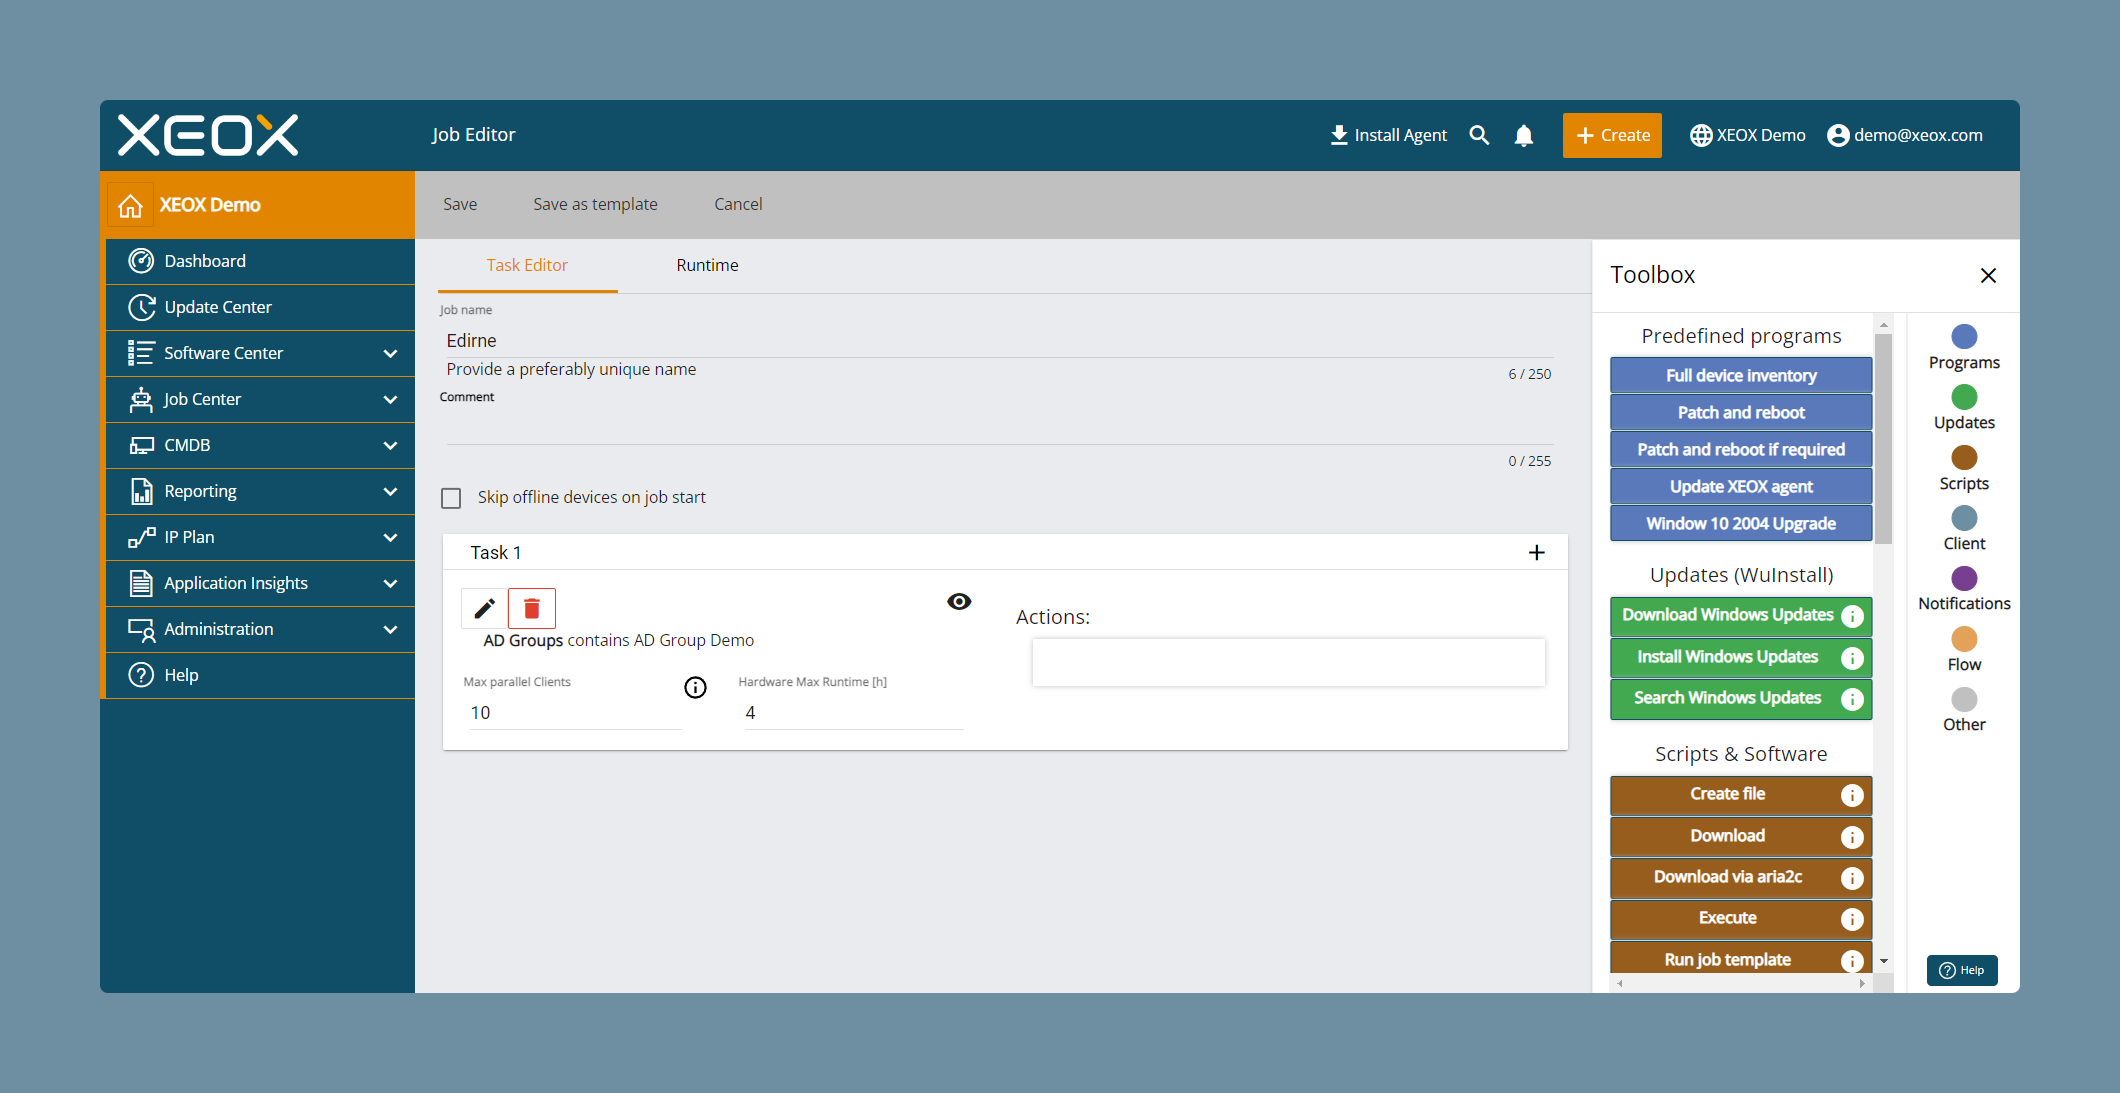Screen dimensions: 2120x1093
Task: Switch to the Runtime tab
Action: tap(707, 265)
